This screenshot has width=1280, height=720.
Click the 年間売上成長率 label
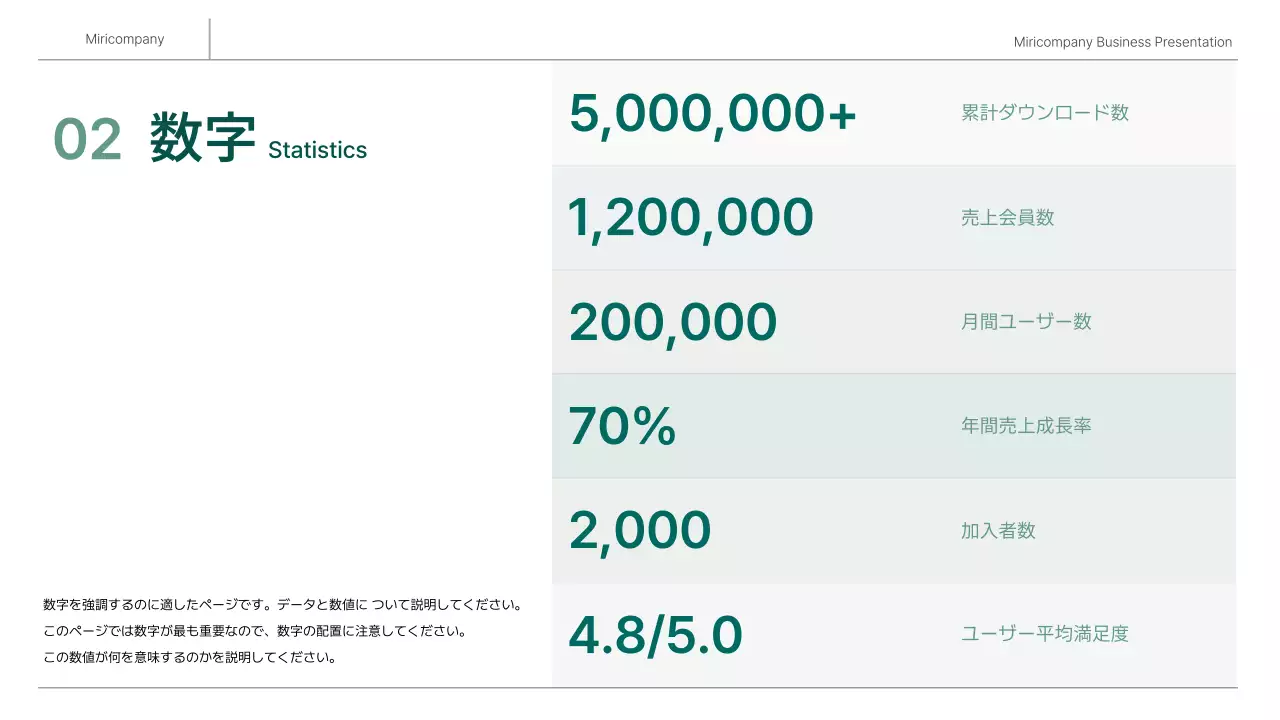click(1026, 426)
